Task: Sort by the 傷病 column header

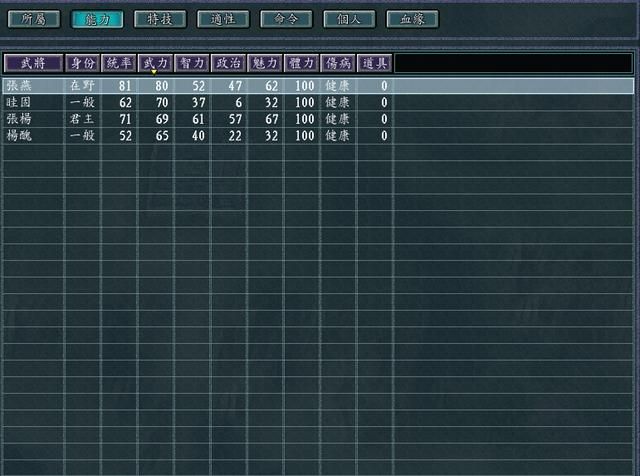Action: click(338, 63)
